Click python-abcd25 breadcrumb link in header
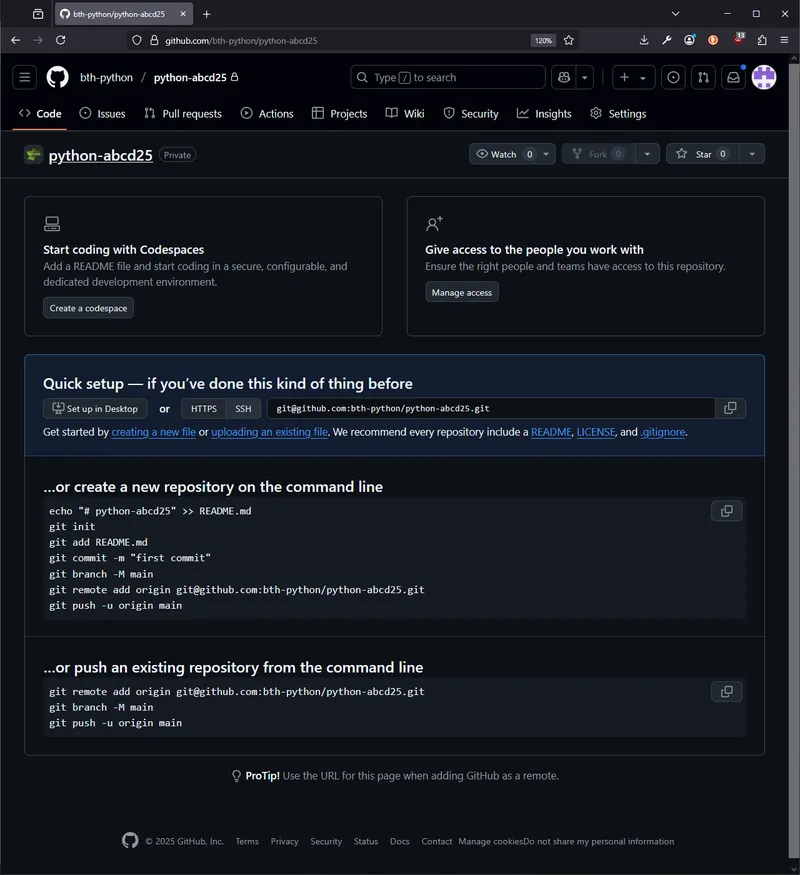Viewport: 800px width, 875px height. click(190, 77)
